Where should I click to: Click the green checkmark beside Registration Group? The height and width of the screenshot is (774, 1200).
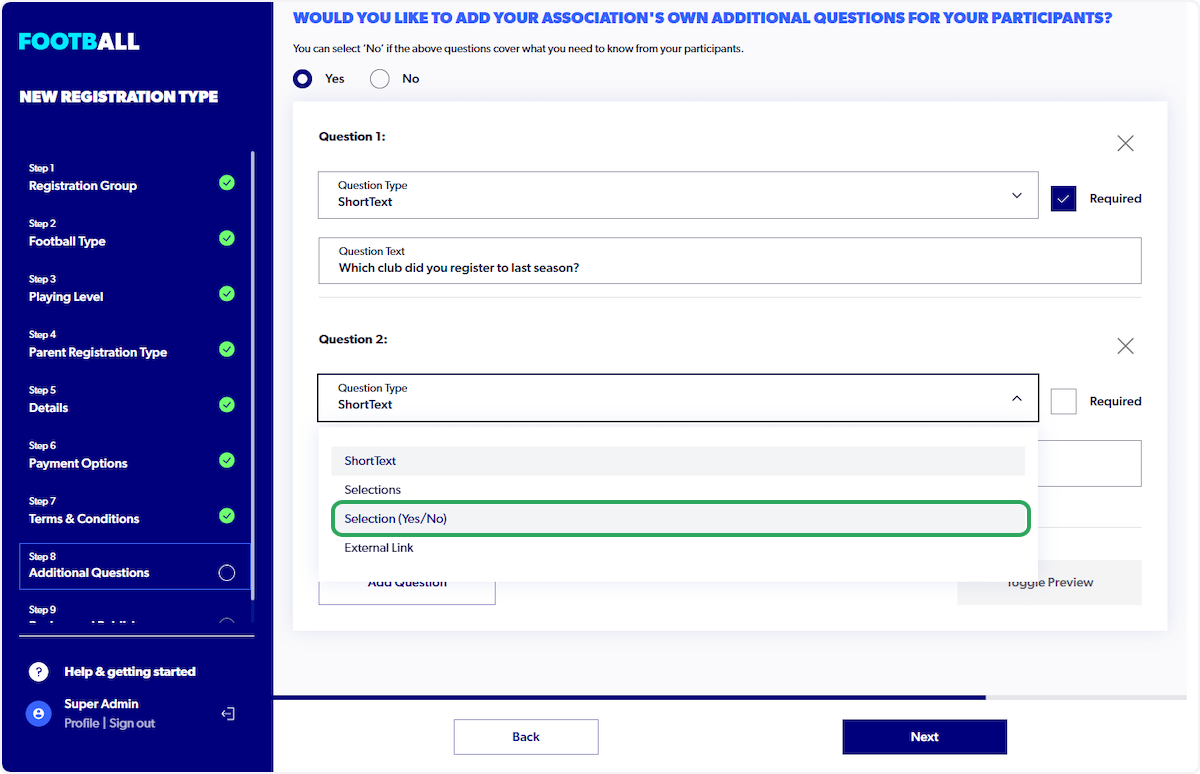(227, 183)
